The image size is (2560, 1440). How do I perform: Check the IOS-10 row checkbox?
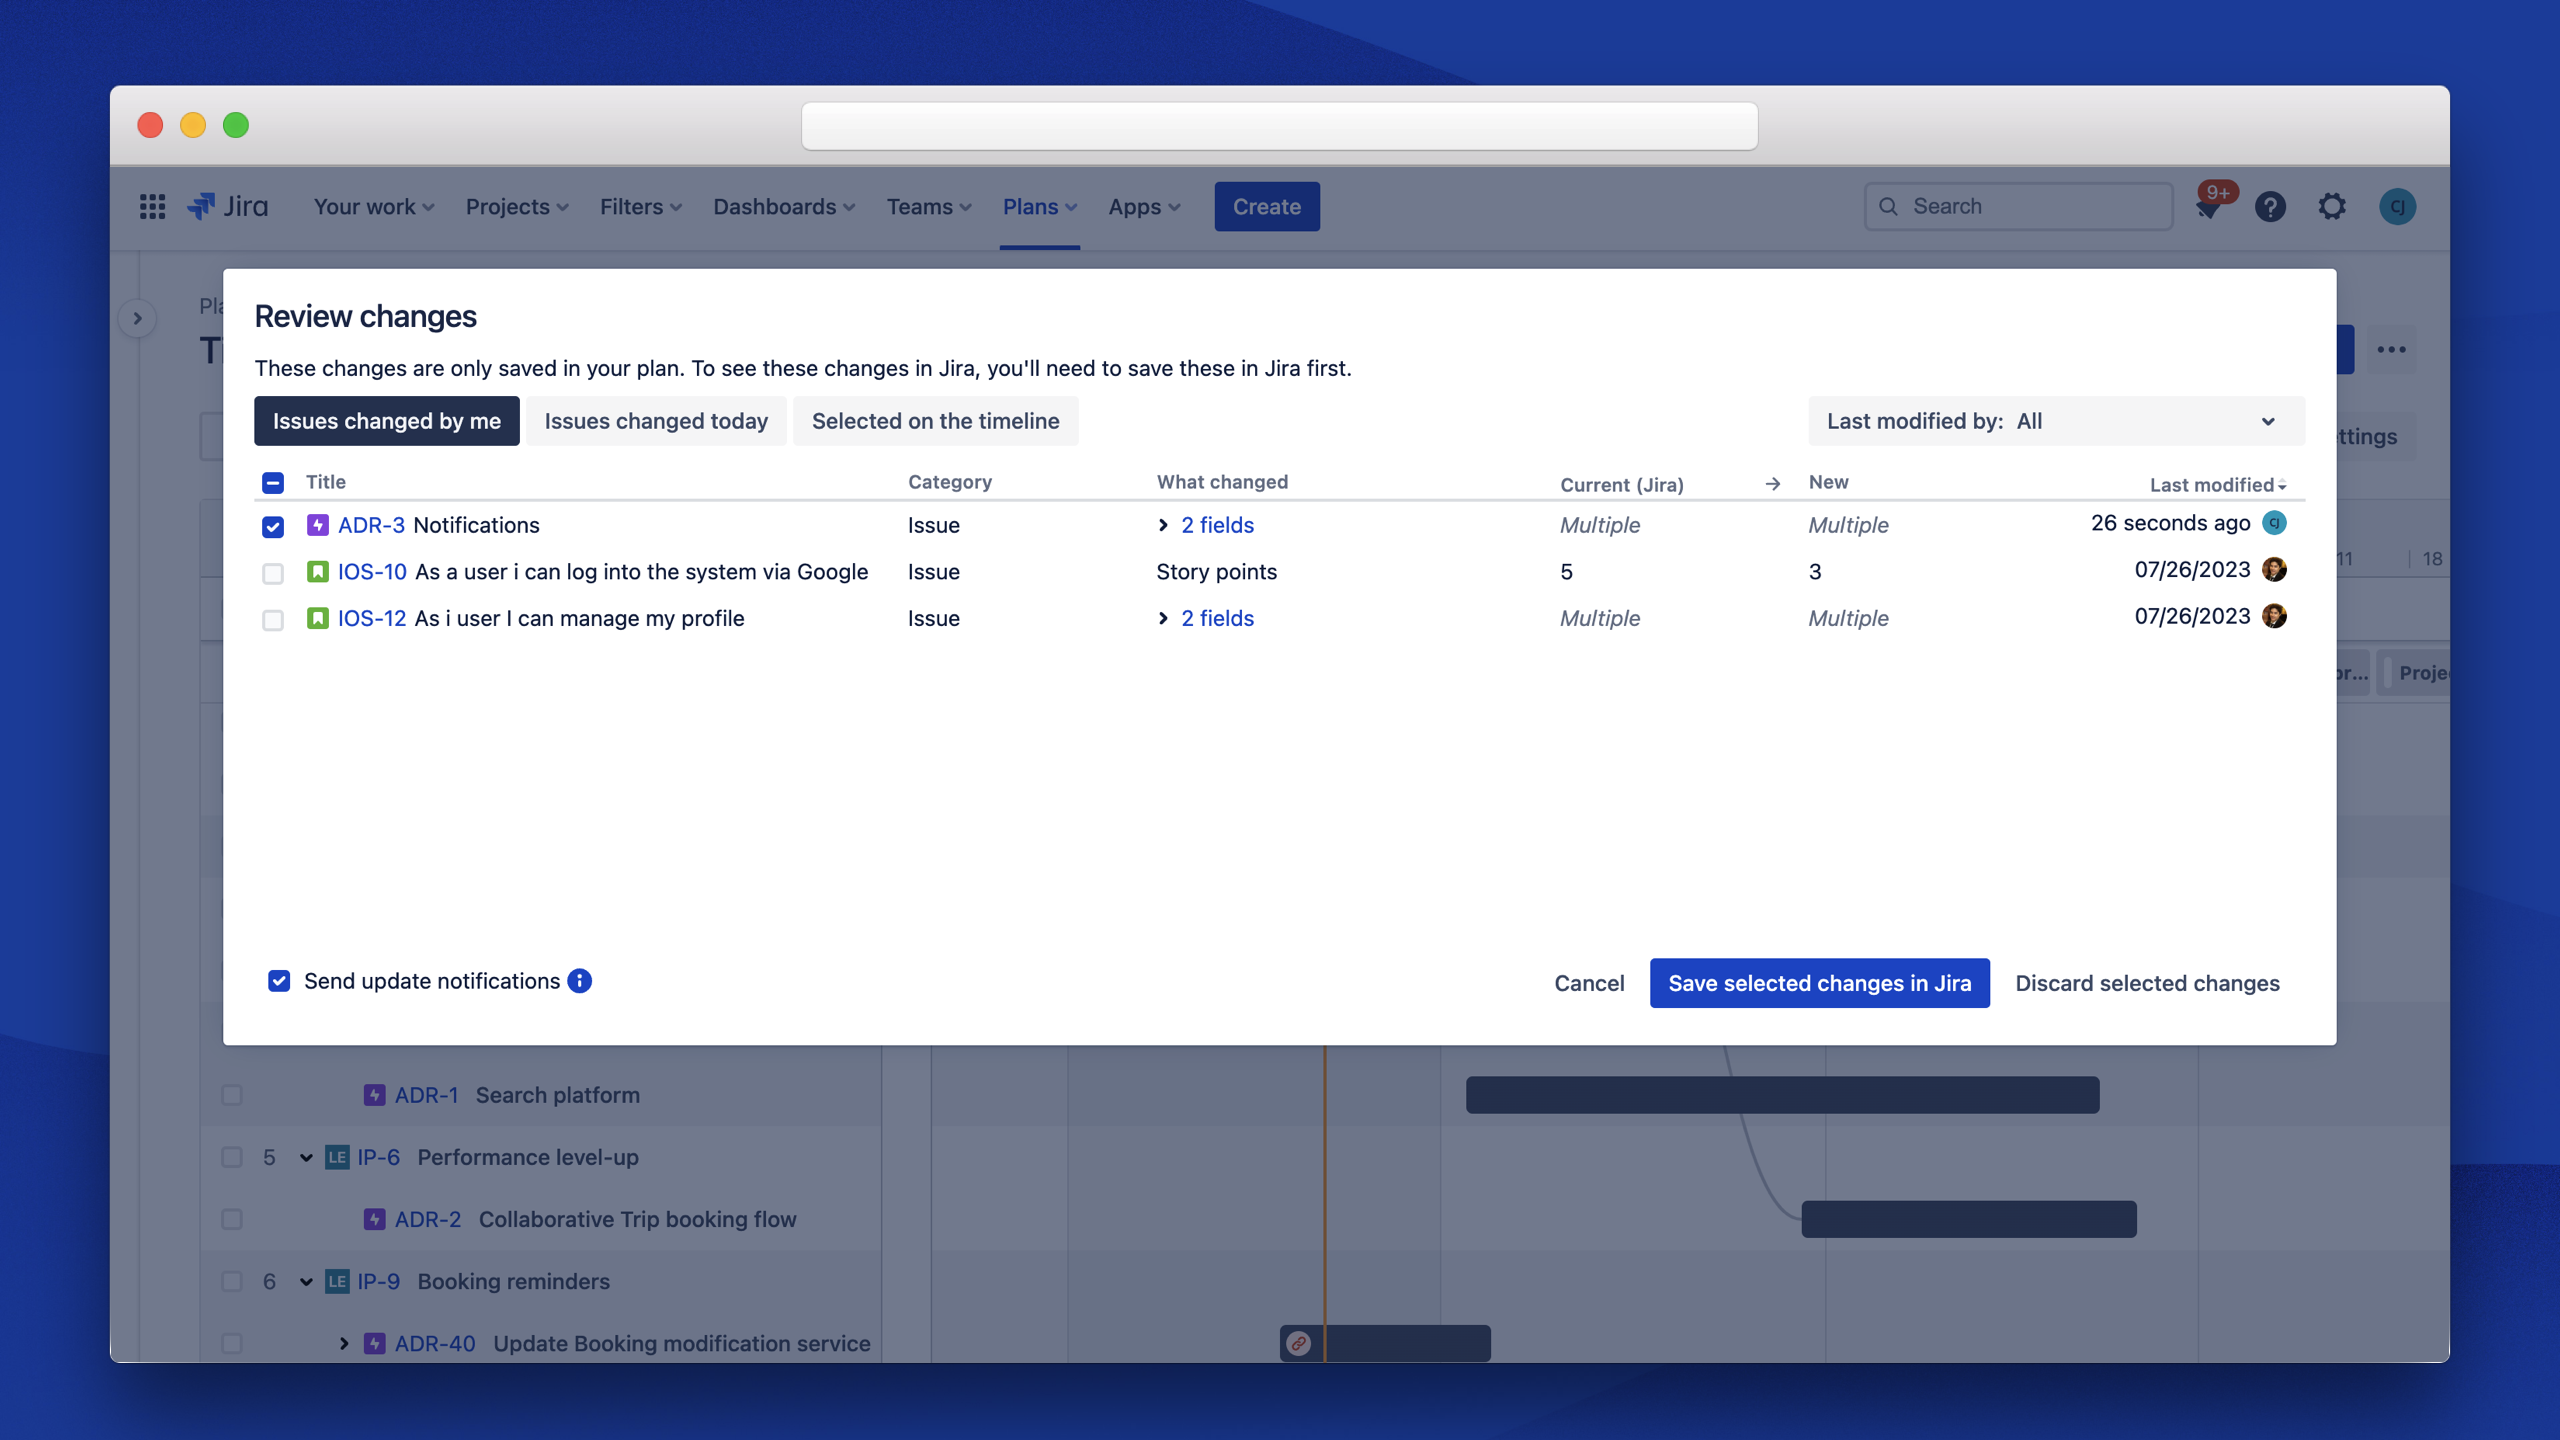tap(272, 571)
